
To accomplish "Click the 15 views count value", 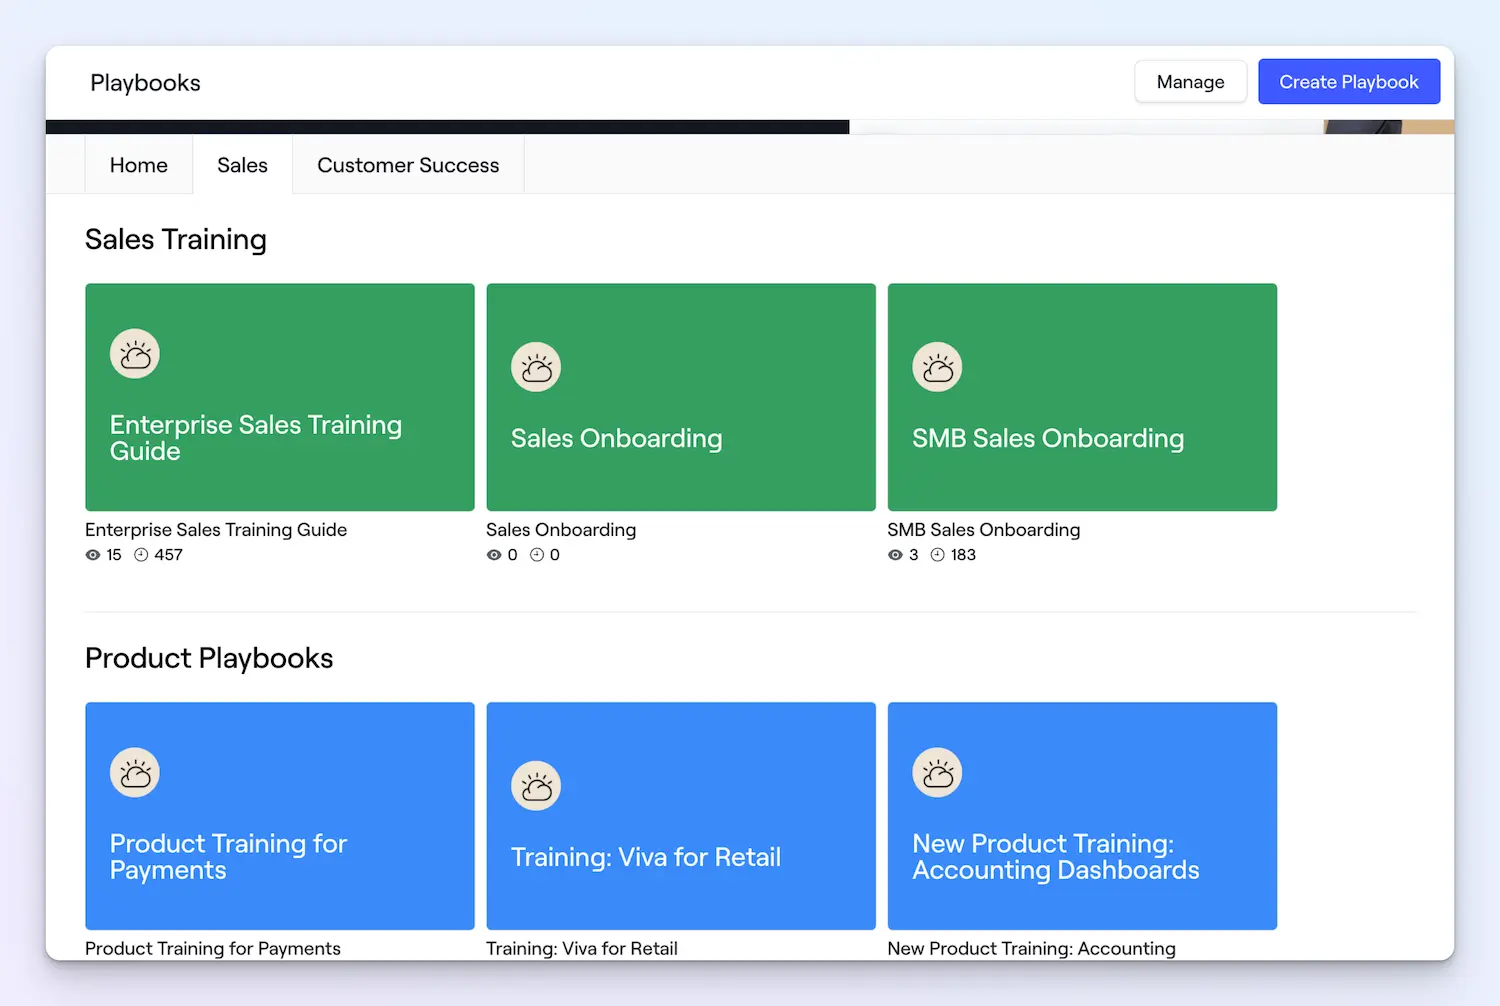I will 114,555.
